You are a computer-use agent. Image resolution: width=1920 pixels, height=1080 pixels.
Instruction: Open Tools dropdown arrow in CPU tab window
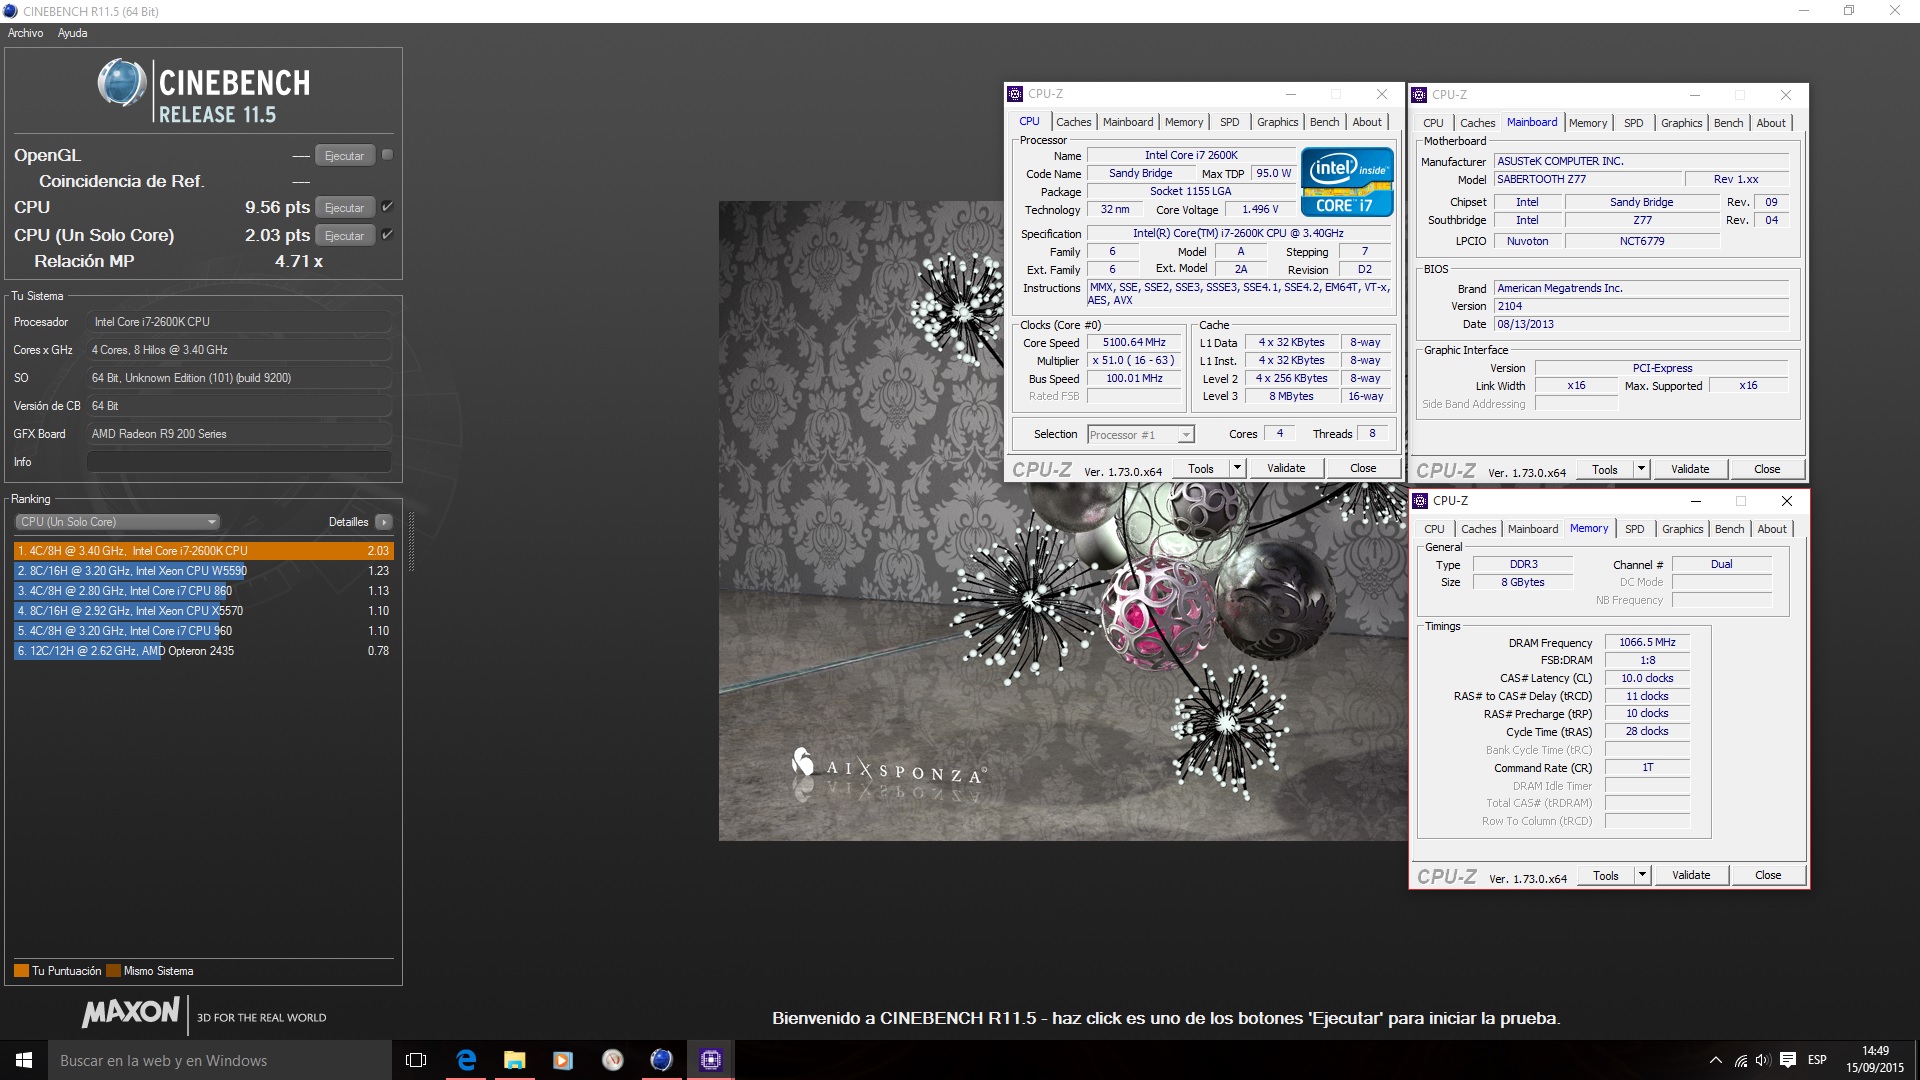coord(1237,468)
